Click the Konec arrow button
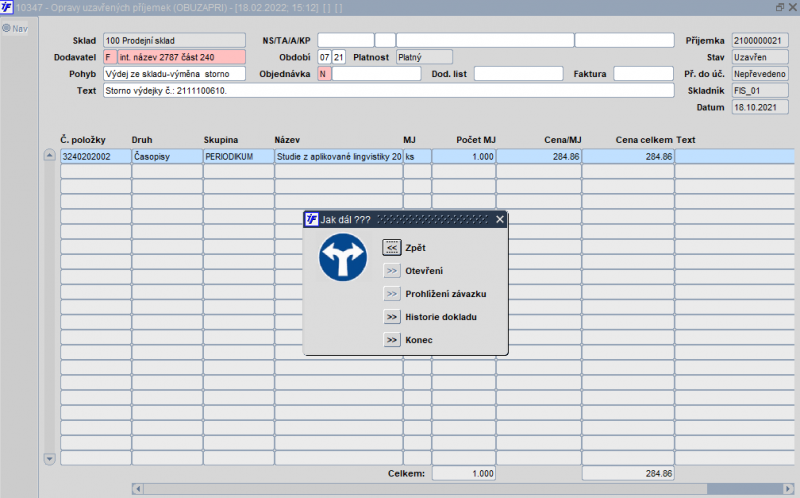Image resolution: width=800 pixels, height=498 pixels. pyautogui.click(x=392, y=340)
